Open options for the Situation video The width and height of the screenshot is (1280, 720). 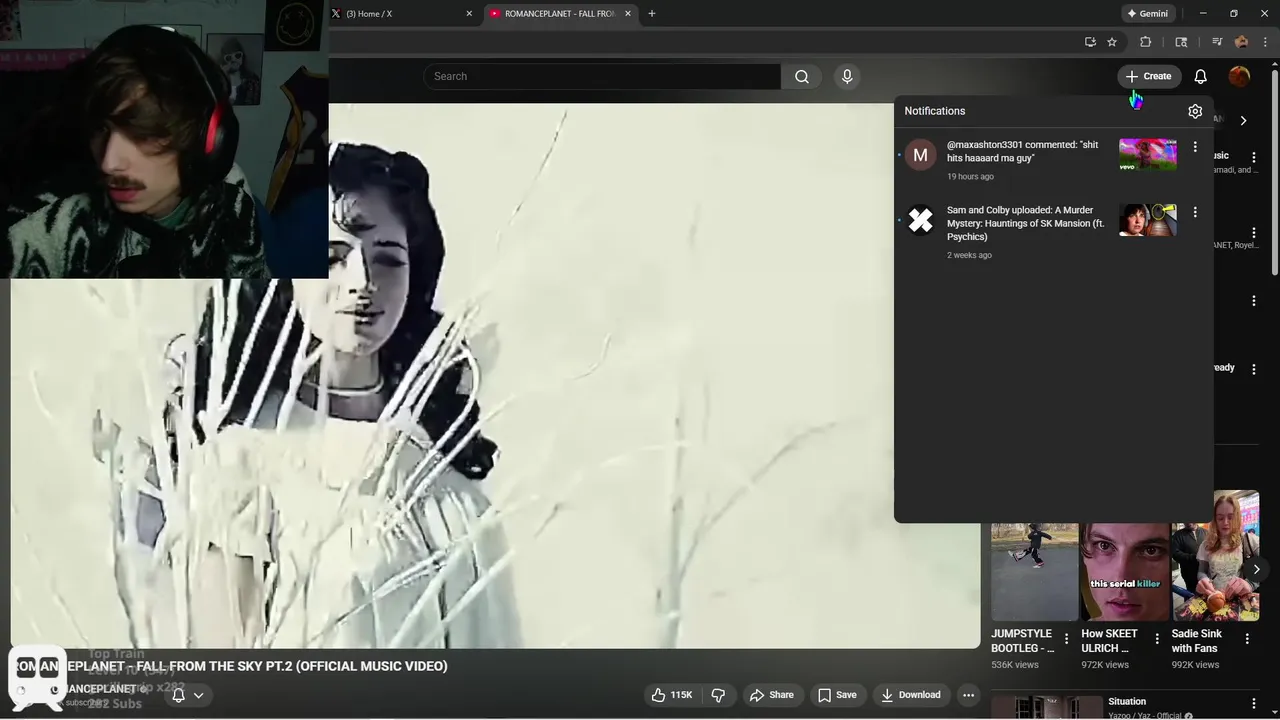tap(1254, 704)
